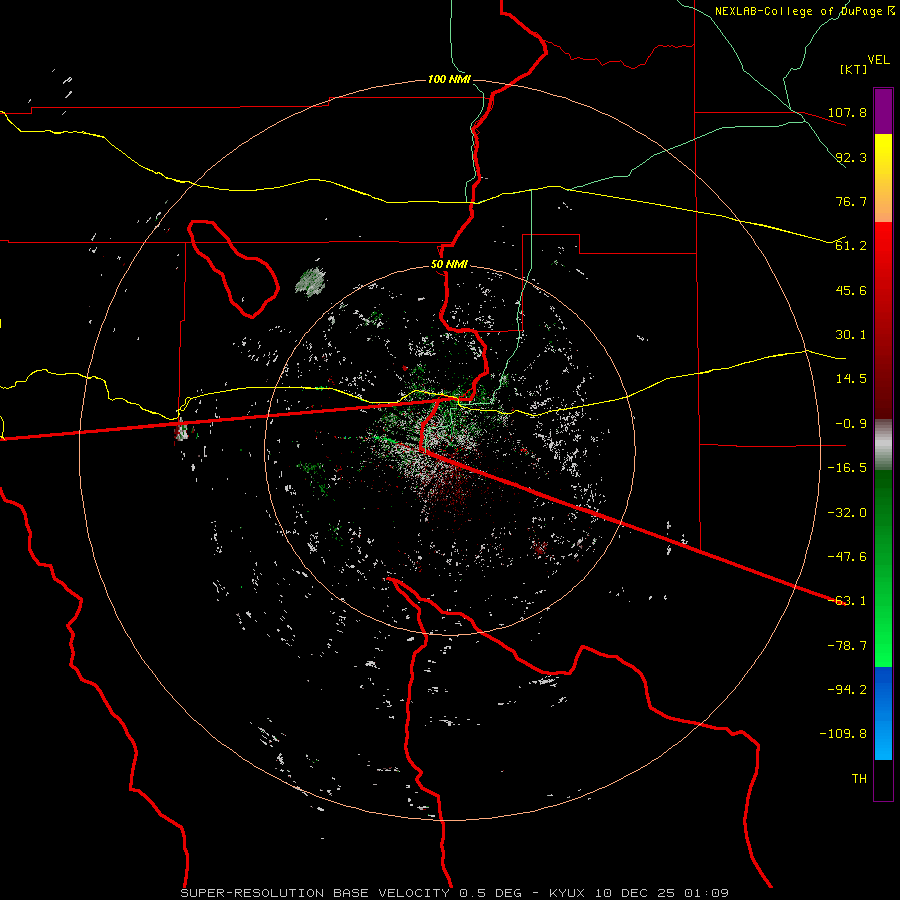Click the -63.1 value on velocity scale

pyautogui.click(x=847, y=601)
